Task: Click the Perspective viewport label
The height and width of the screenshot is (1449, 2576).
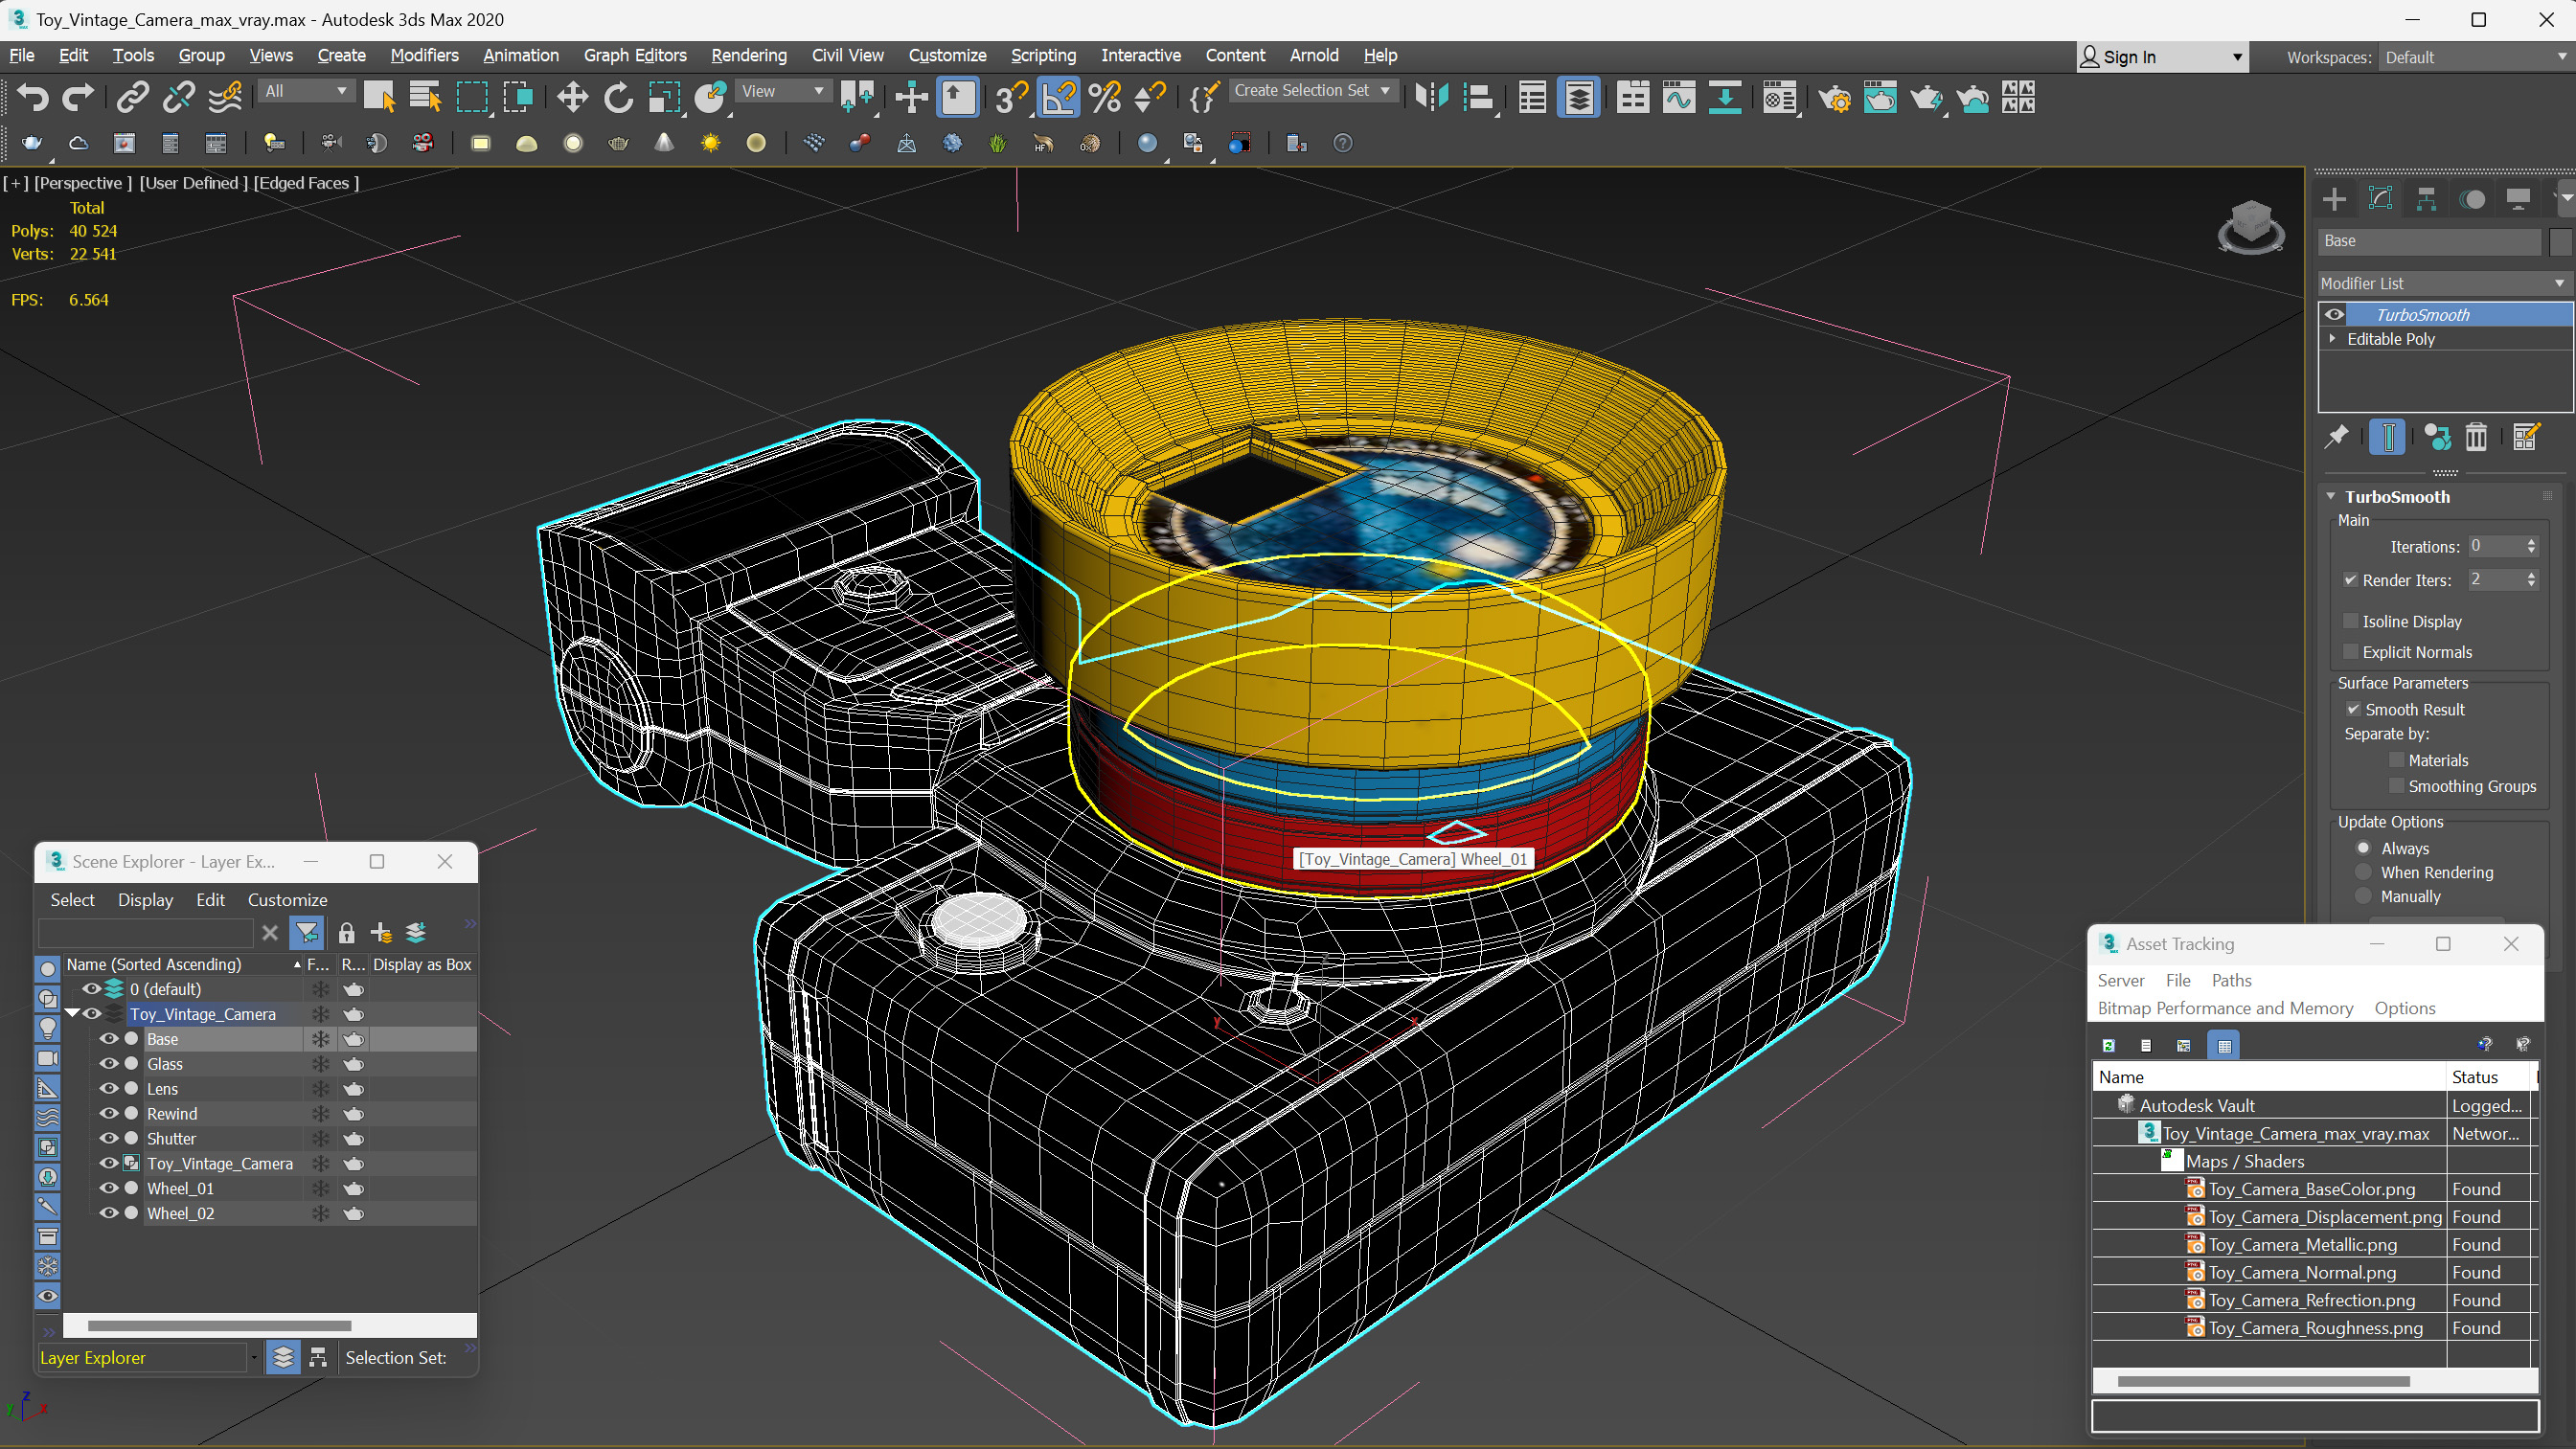Action: click(83, 183)
